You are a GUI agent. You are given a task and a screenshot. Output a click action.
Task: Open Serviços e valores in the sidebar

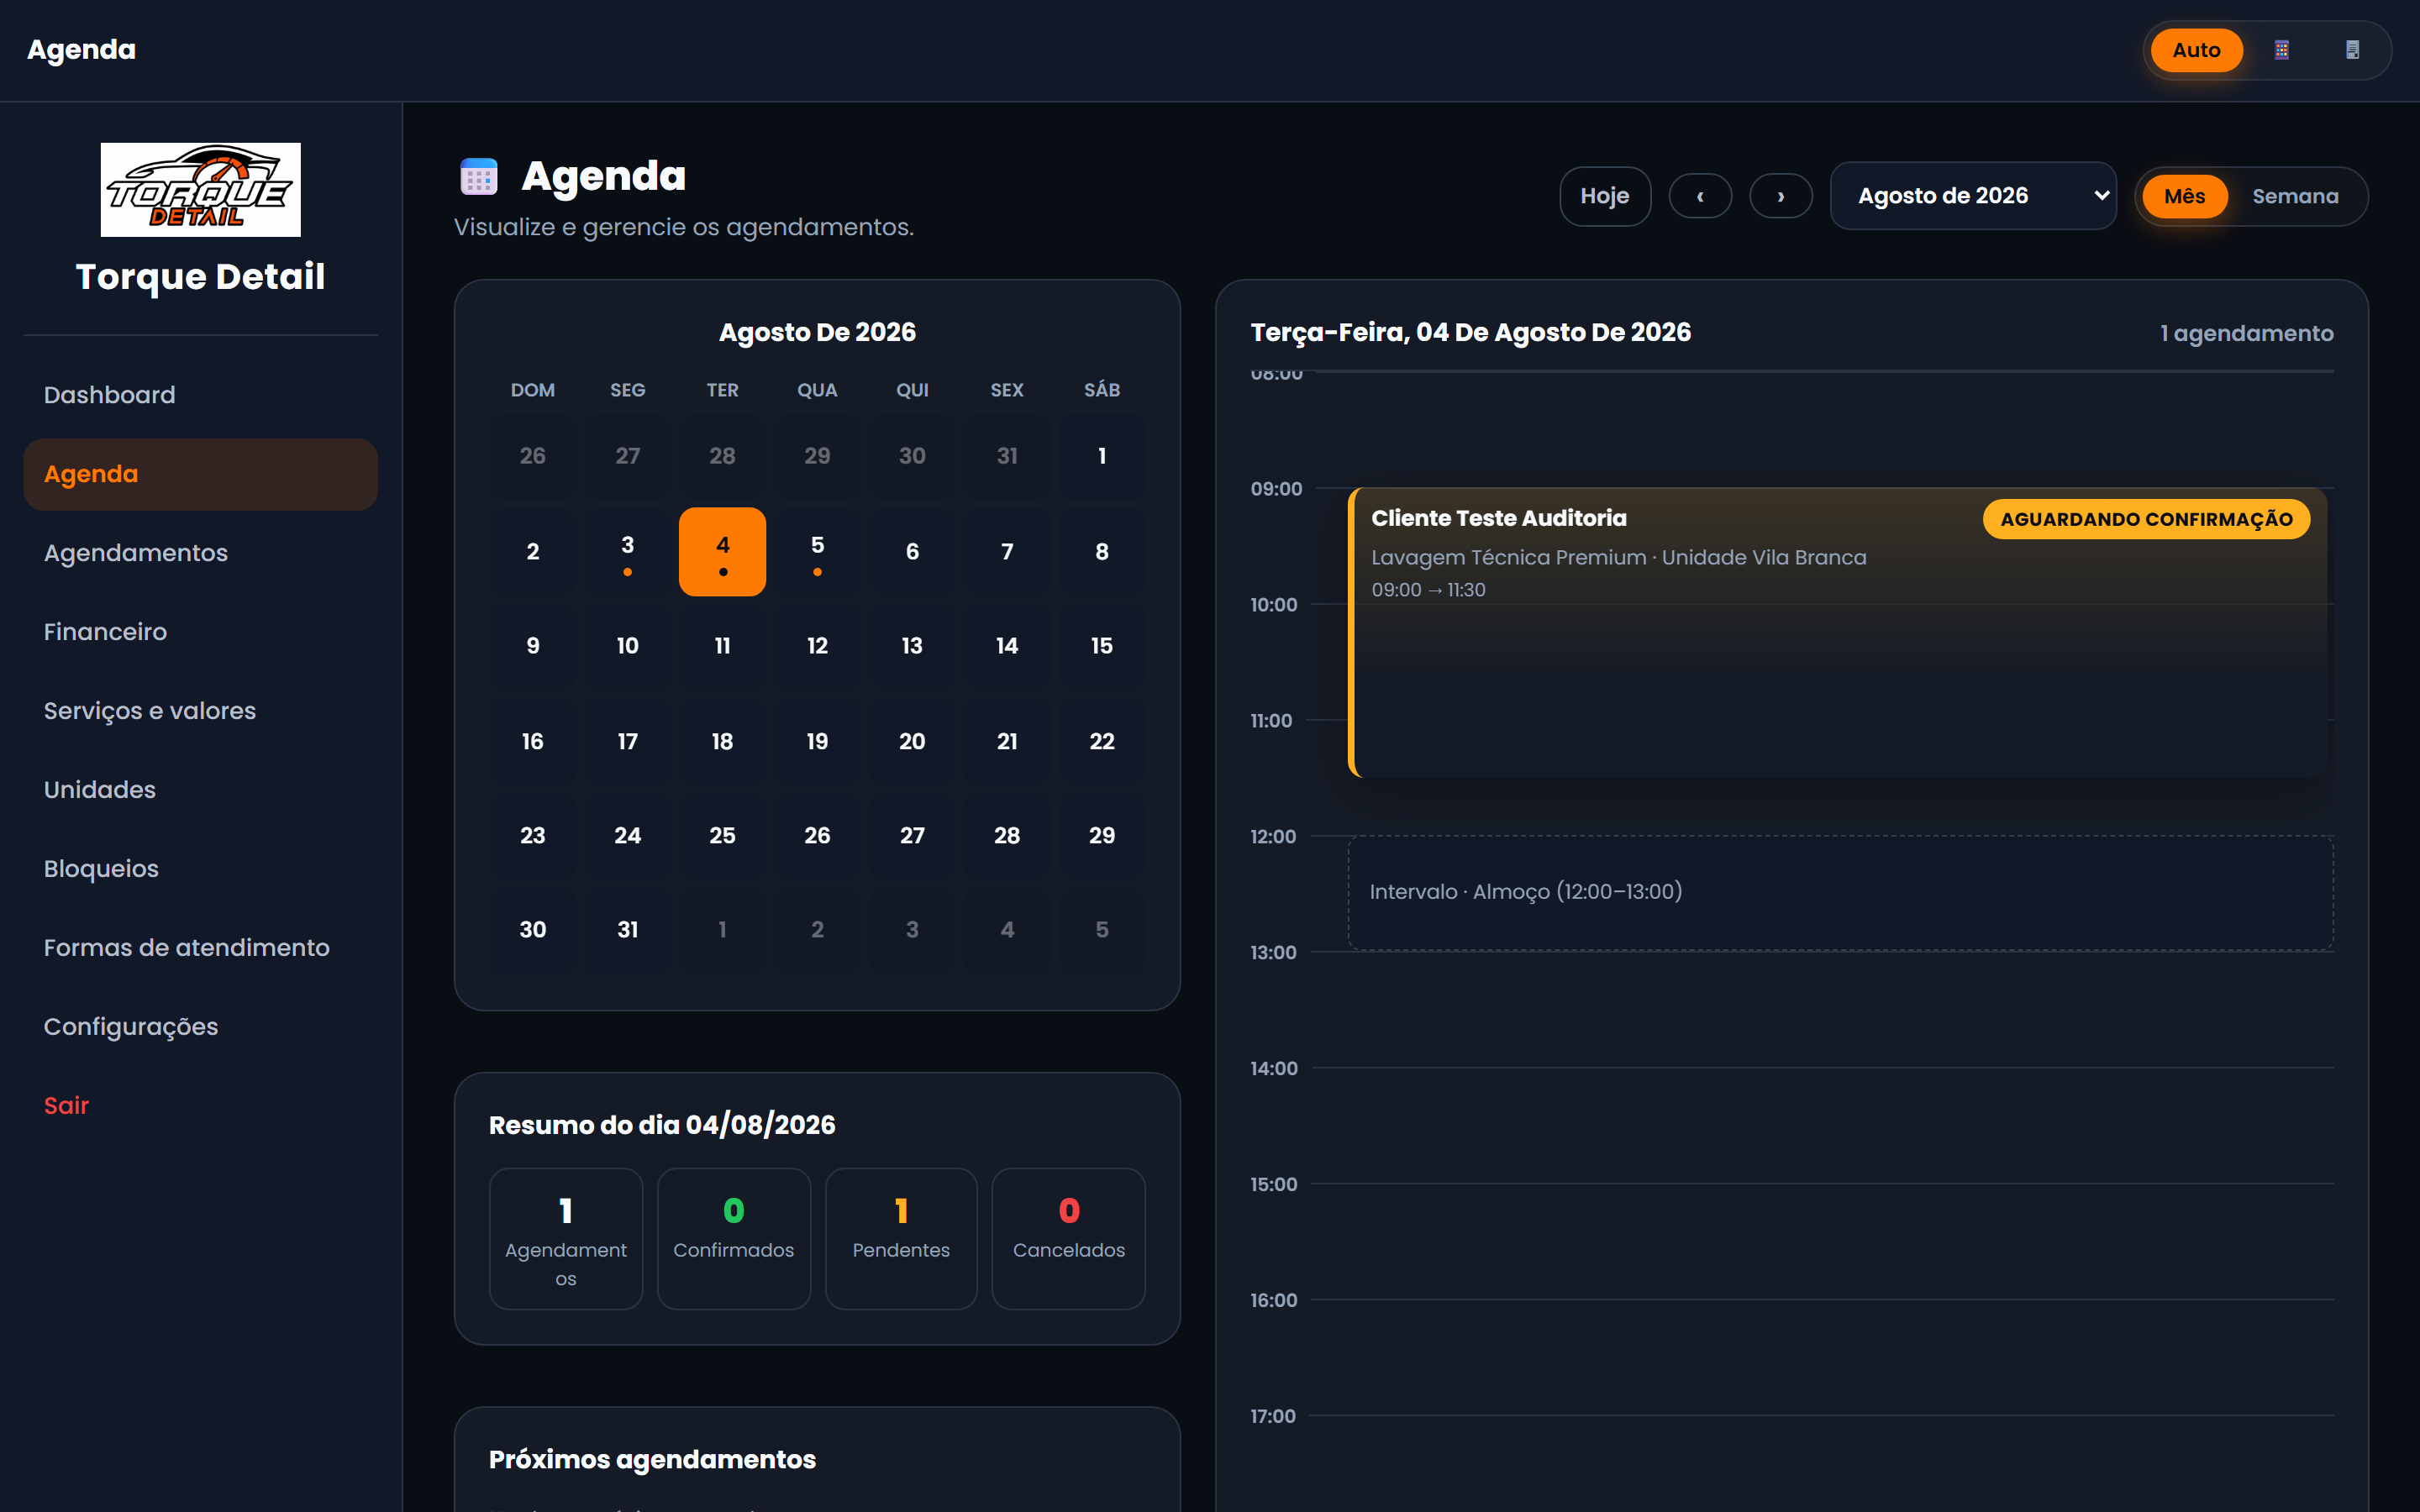click(200, 711)
